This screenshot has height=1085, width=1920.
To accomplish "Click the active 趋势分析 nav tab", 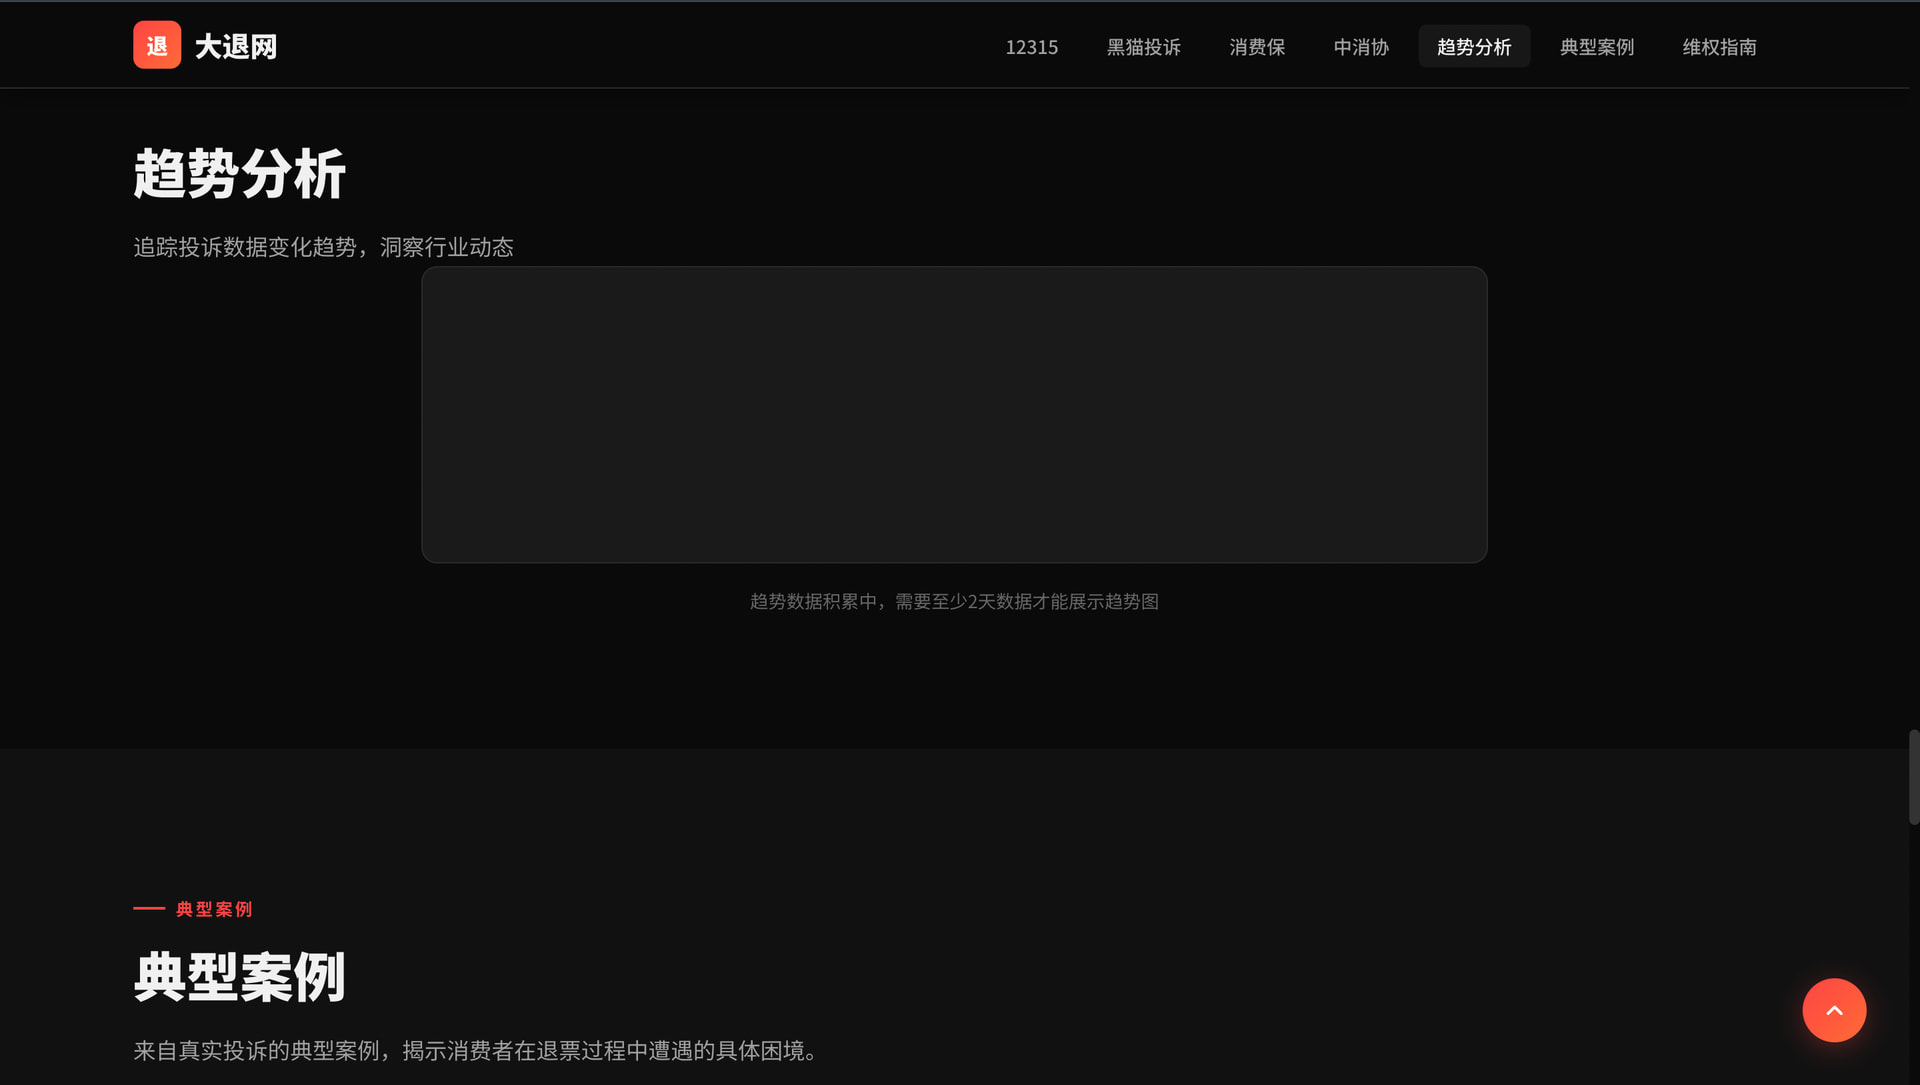I will (x=1474, y=47).
